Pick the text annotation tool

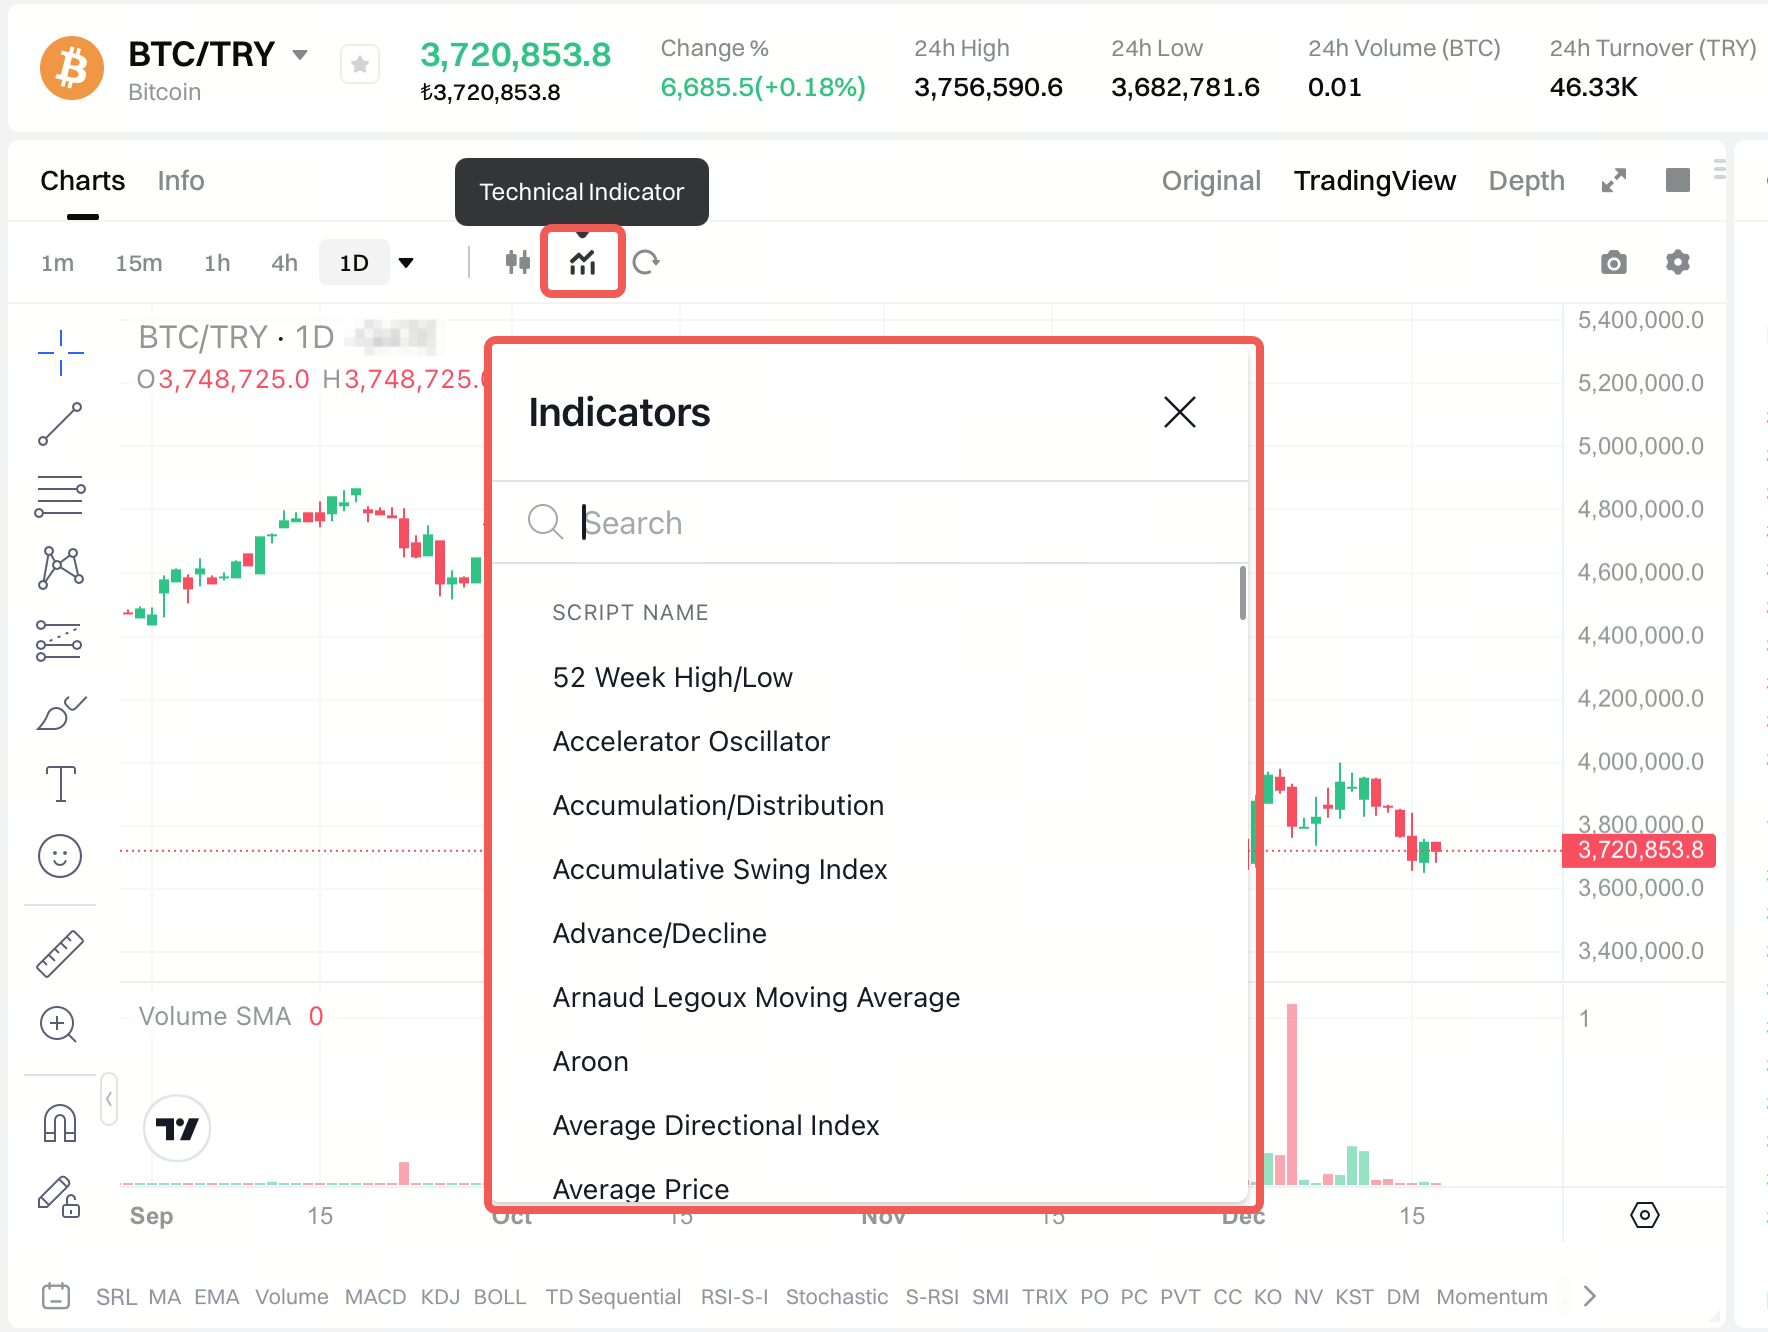pos(60,784)
